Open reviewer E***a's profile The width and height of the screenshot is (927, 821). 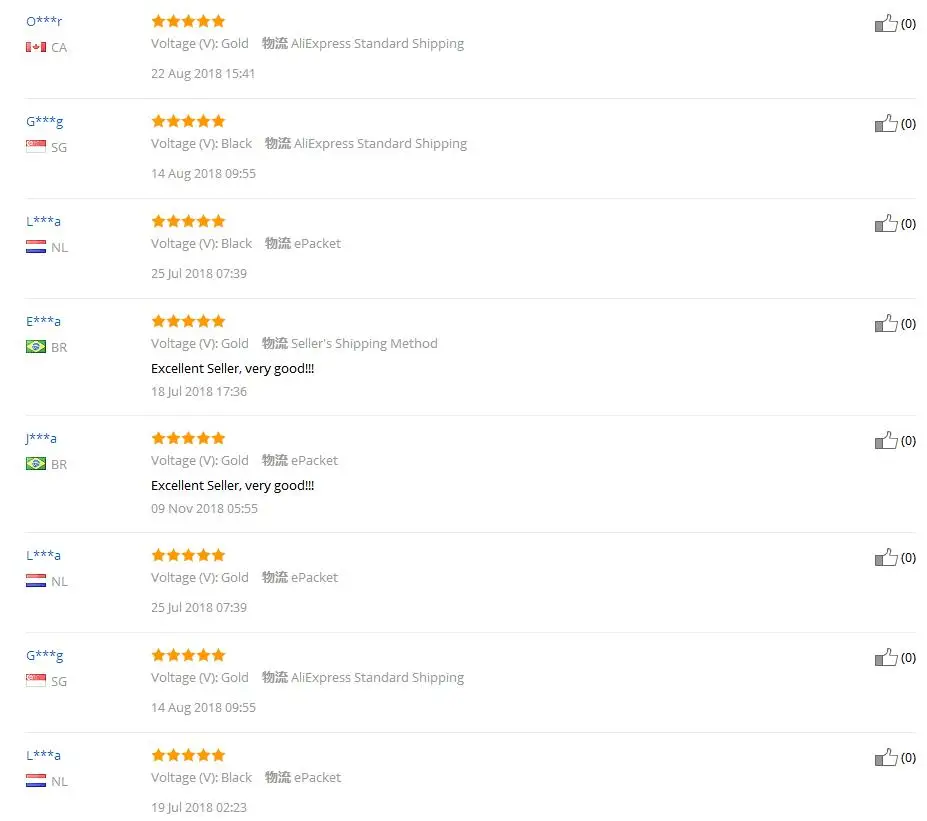coord(43,322)
